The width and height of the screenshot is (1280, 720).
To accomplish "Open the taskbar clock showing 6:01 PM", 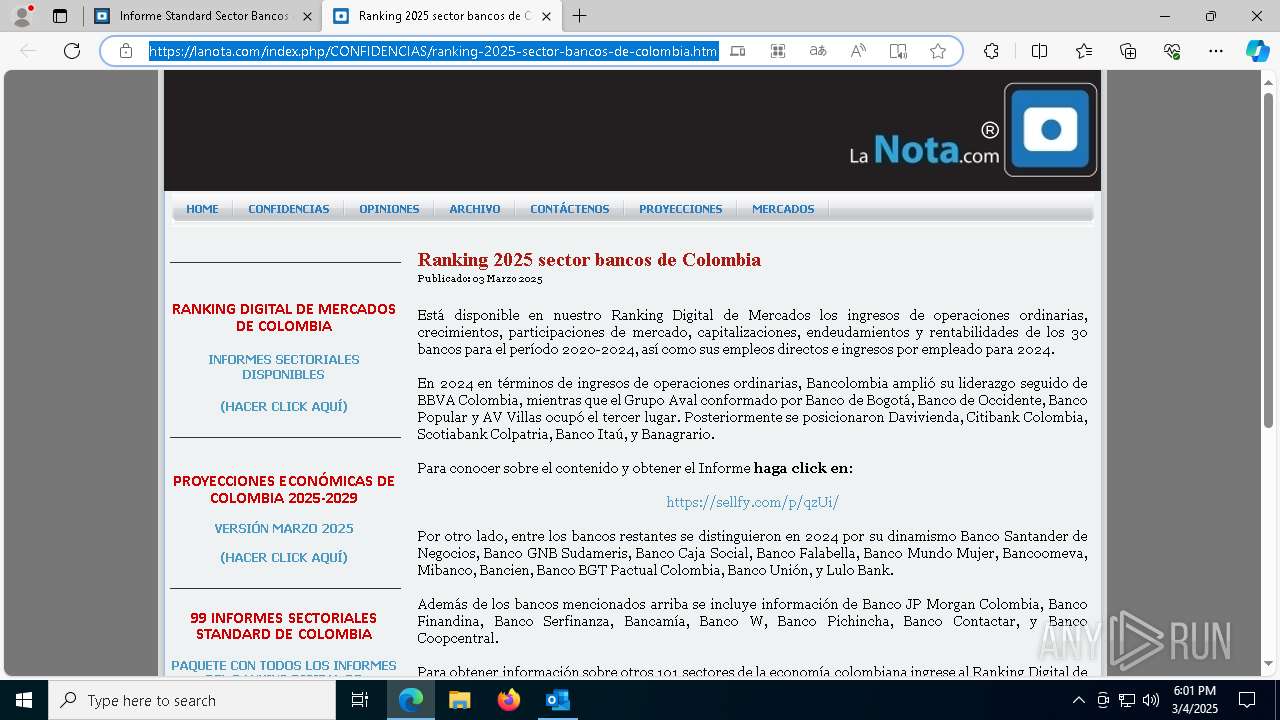I will (1195, 700).
